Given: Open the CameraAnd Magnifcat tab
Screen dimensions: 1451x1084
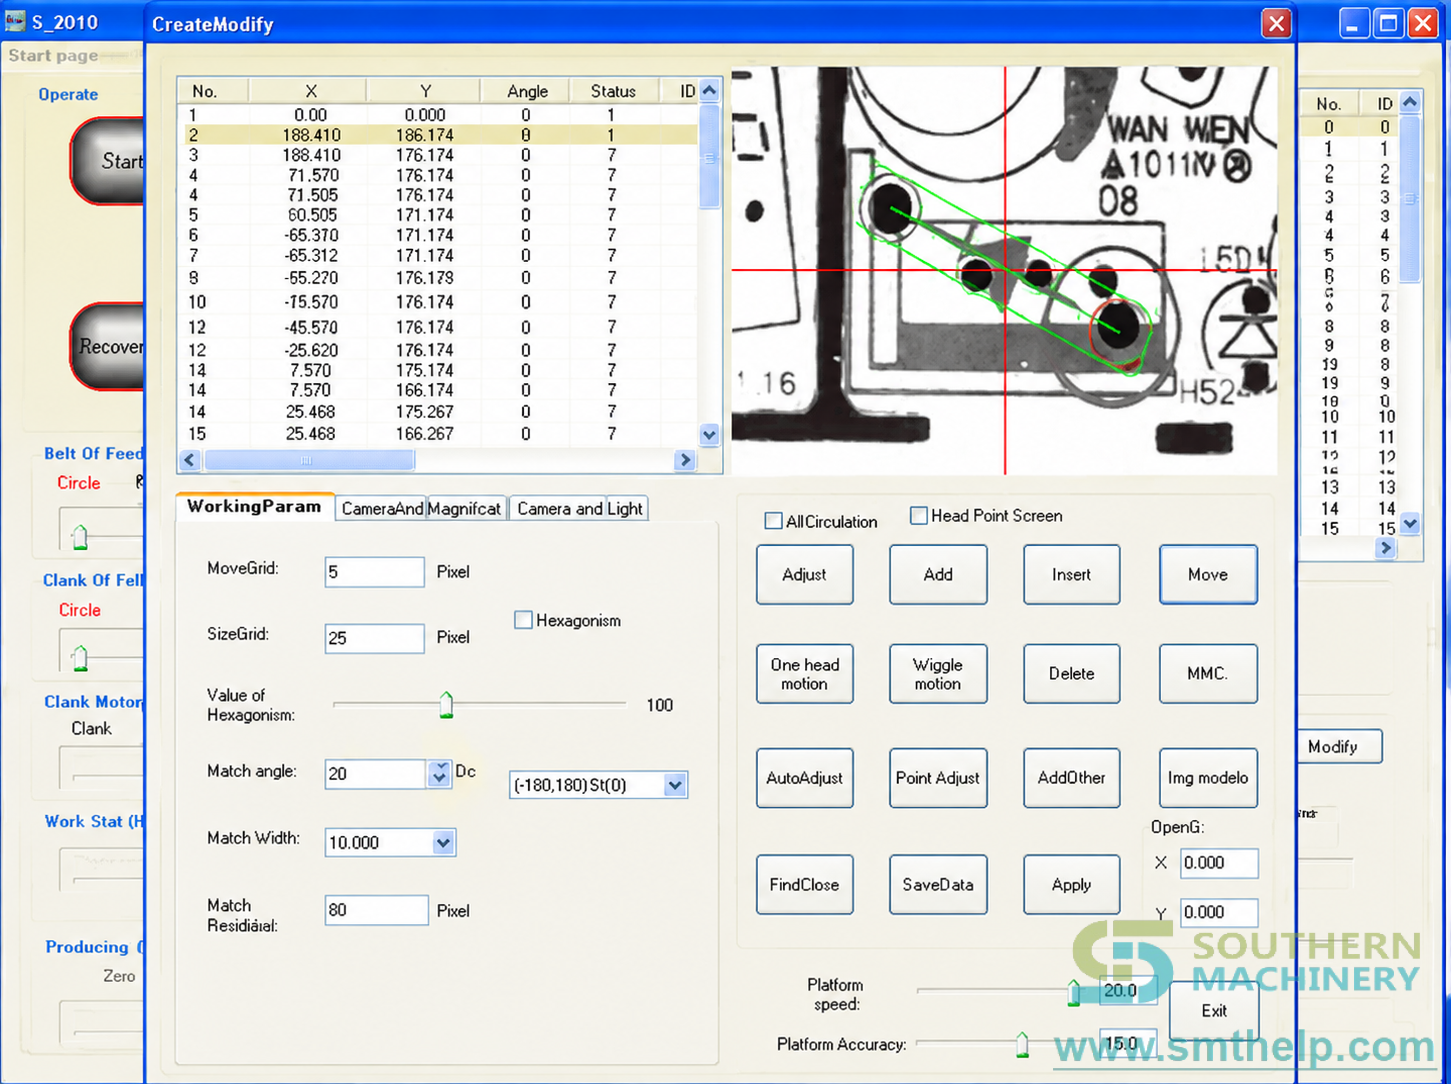Looking at the screenshot, I should [x=420, y=508].
